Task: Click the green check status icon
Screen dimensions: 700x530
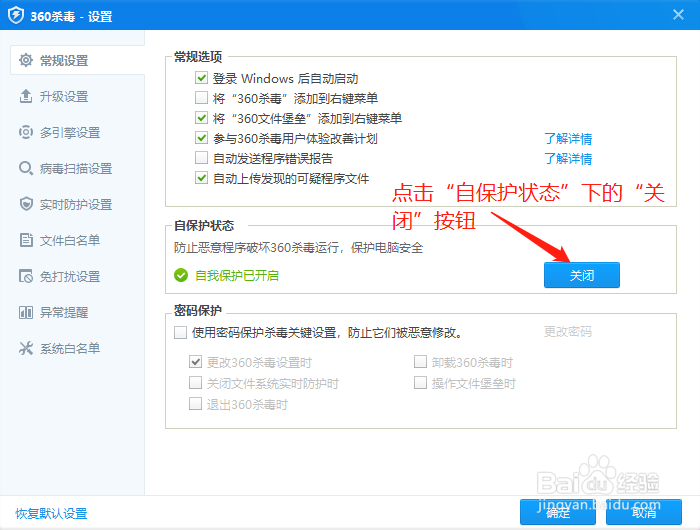Action: click(x=181, y=275)
